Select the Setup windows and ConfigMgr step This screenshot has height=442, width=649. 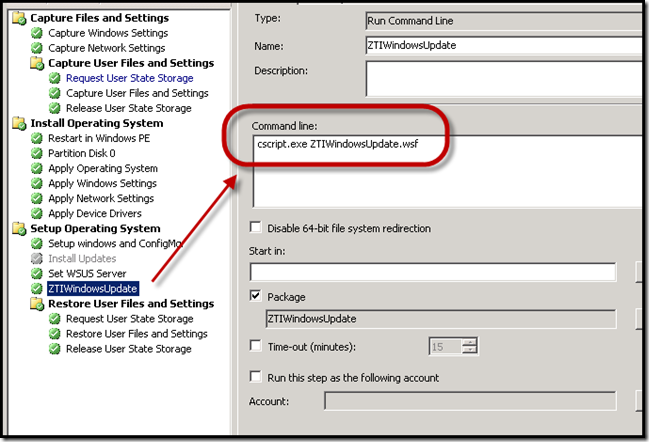coord(115,243)
